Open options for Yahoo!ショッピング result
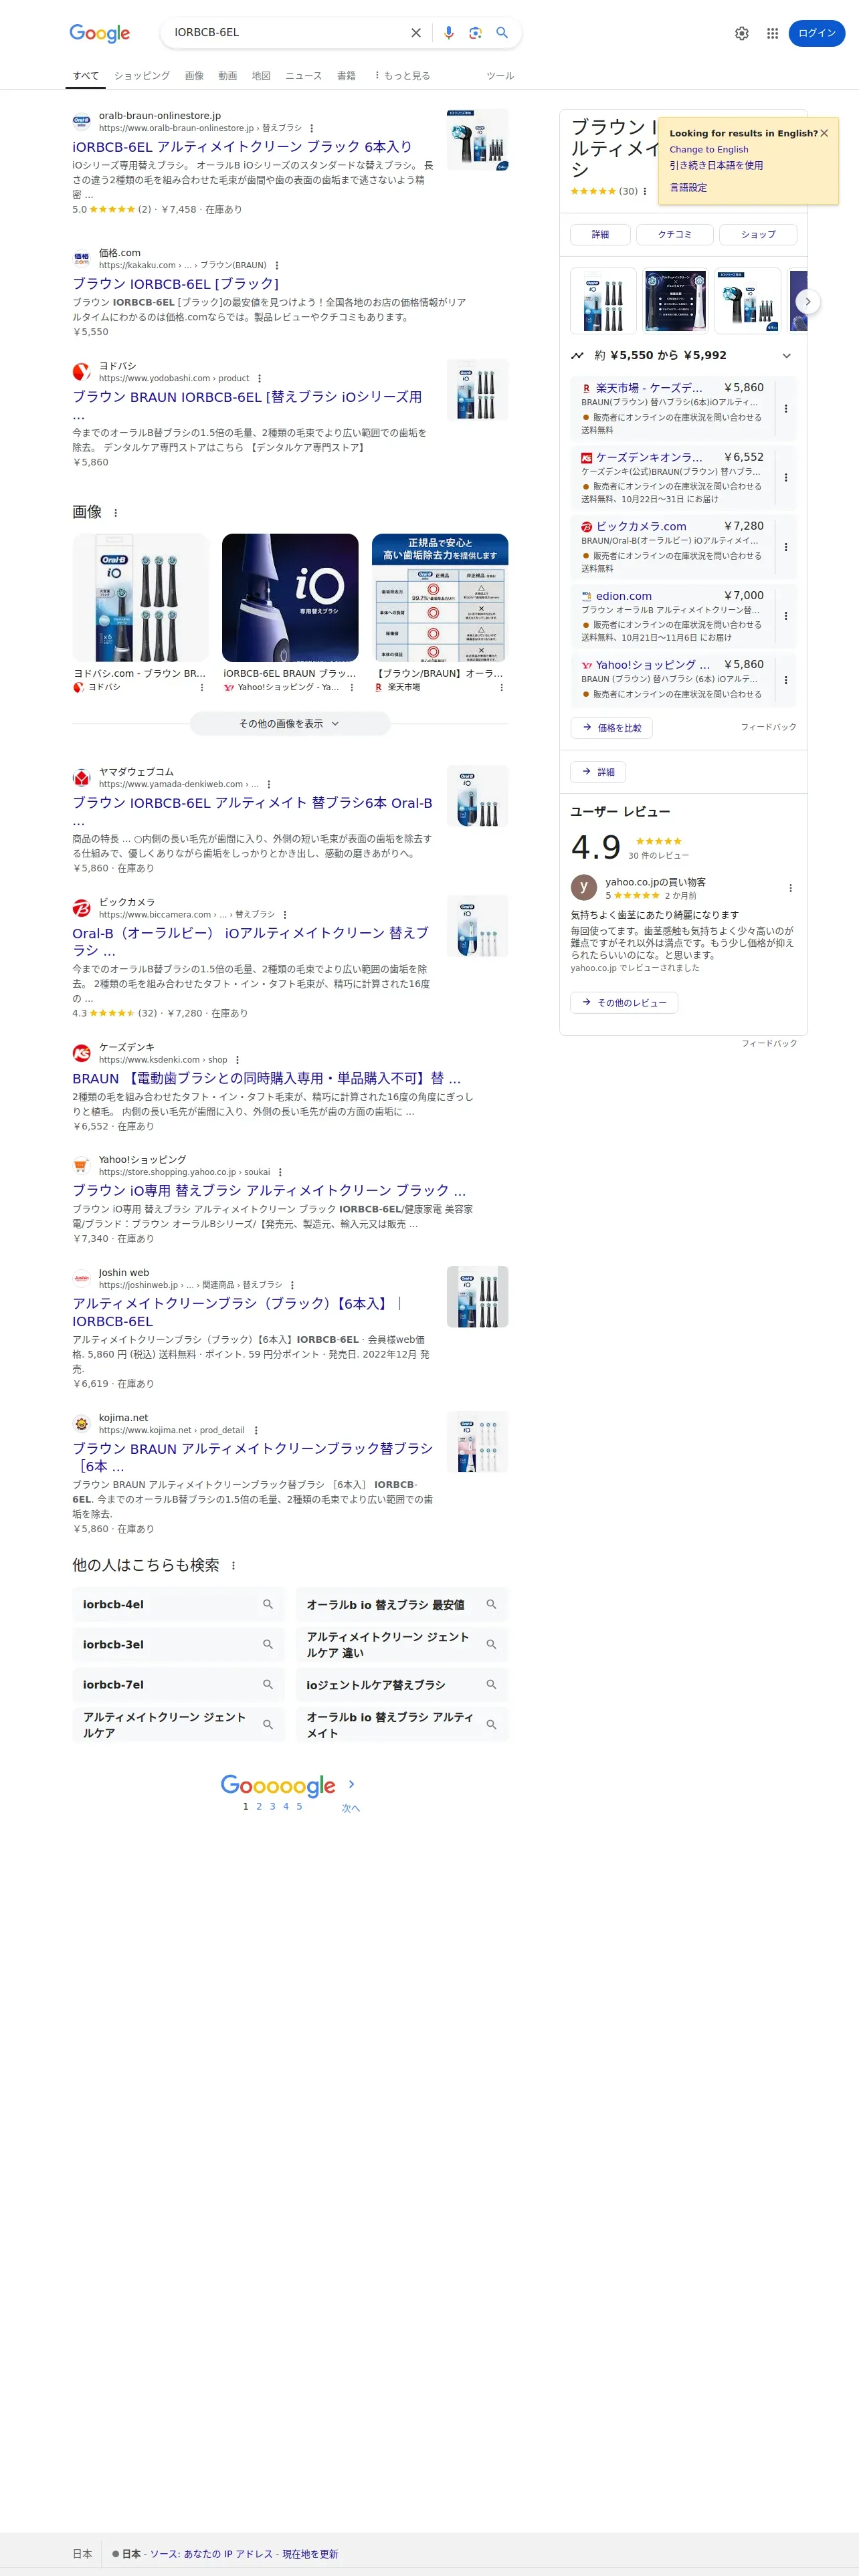Screen dimensions: 859x2576 [x=280, y=1173]
